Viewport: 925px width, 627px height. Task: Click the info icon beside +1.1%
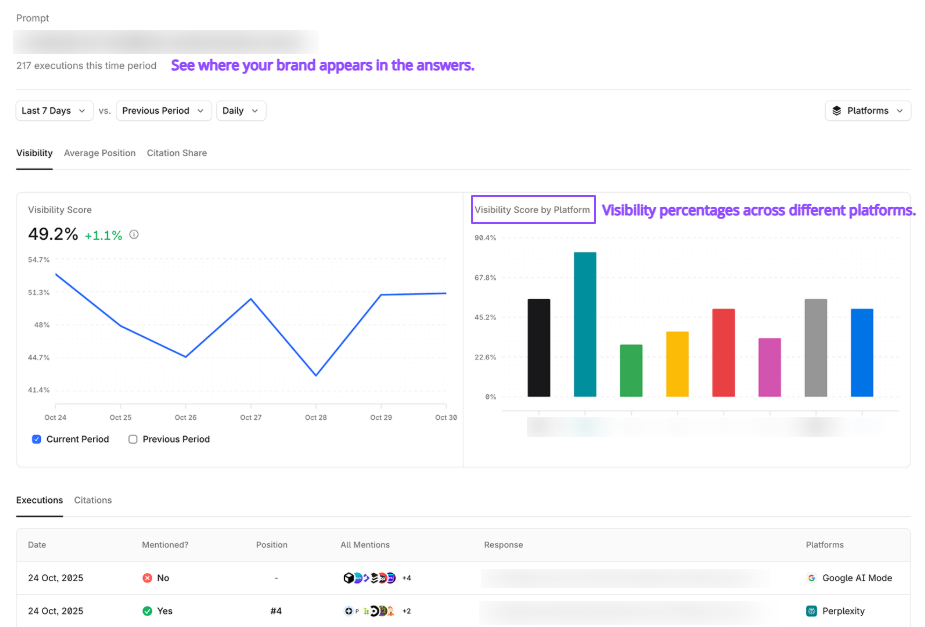click(134, 235)
